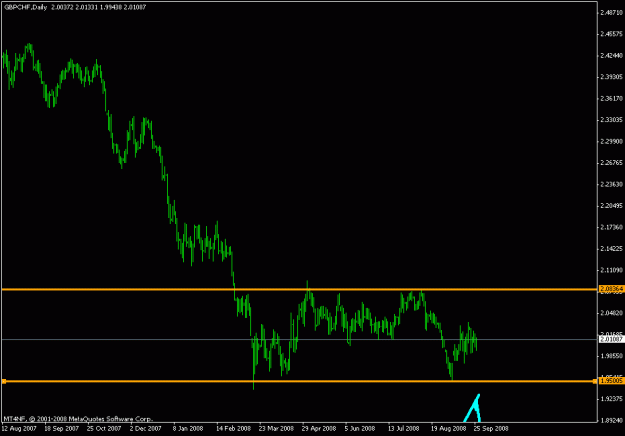Click the 2.20495 price axis value
The width and height of the screenshot is (625, 436).
[x=611, y=206]
